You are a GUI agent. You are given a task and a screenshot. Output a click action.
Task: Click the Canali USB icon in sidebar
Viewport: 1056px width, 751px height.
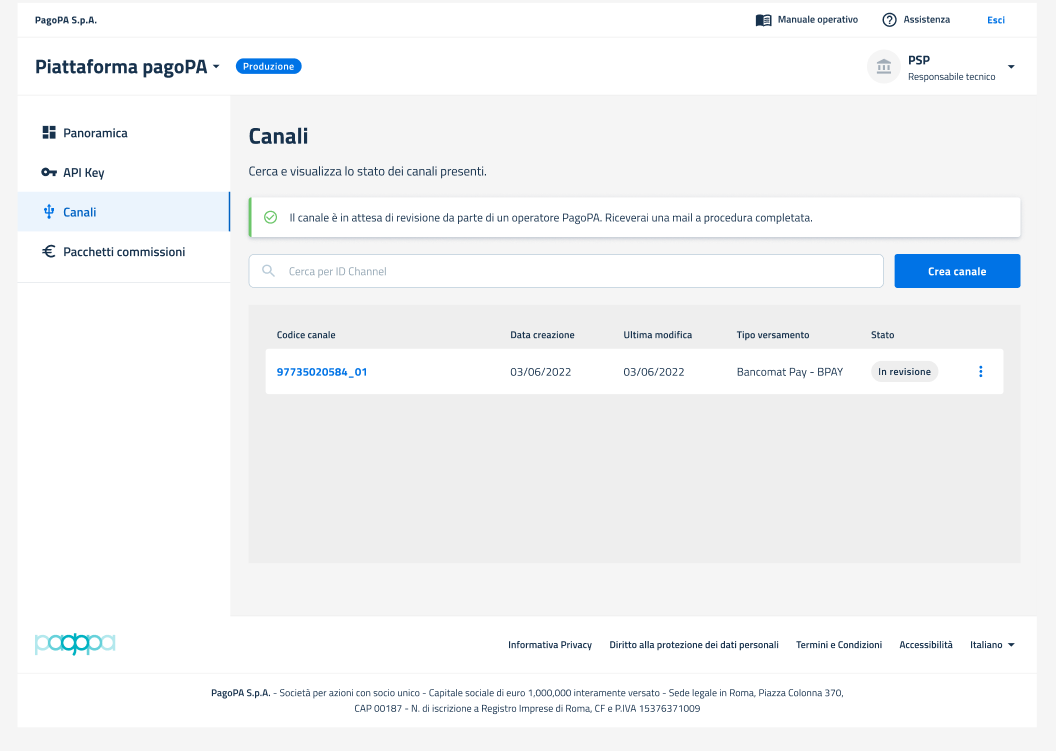coord(49,212)
